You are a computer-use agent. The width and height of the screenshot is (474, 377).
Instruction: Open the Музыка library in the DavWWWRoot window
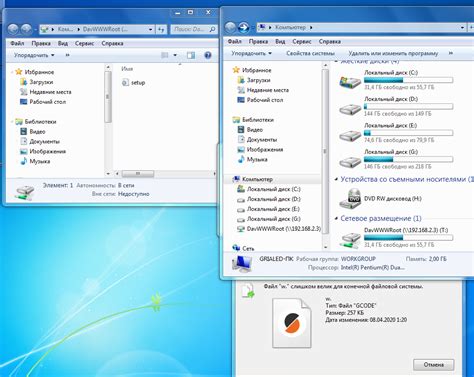35,161
